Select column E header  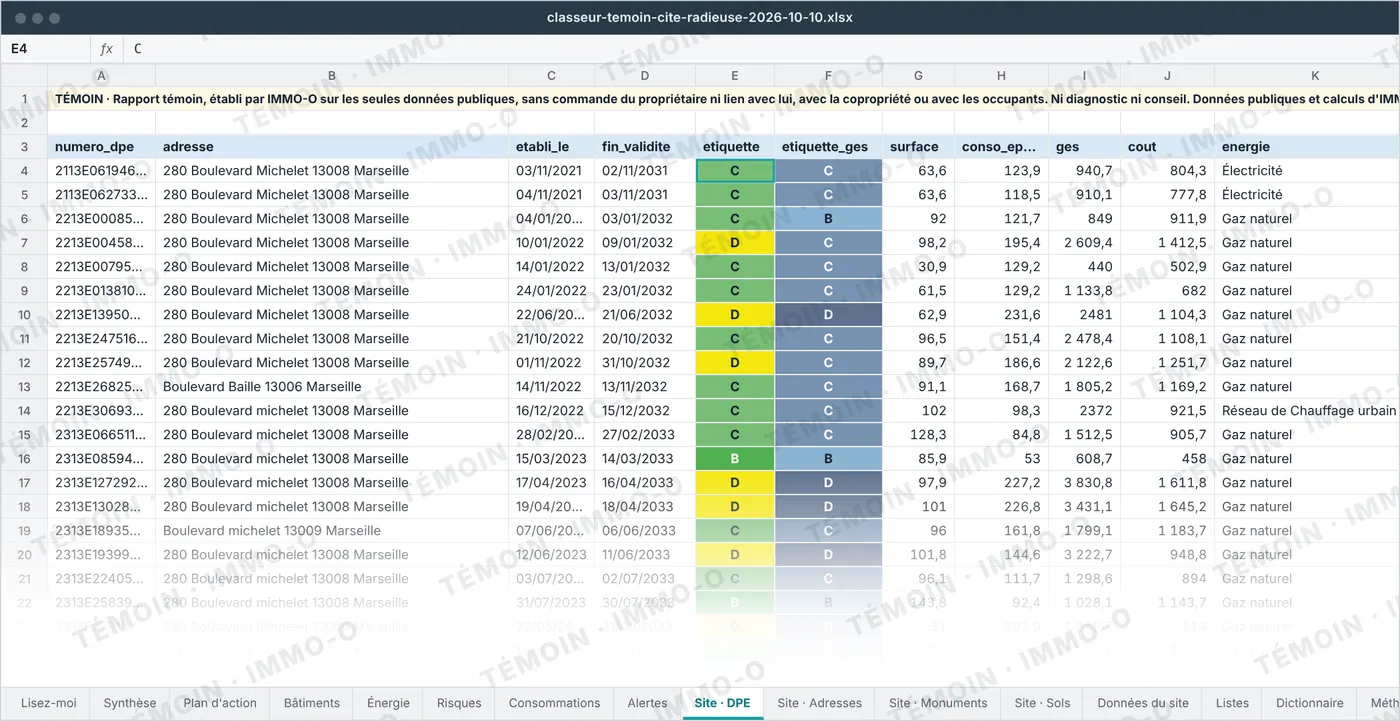(735, 75)
